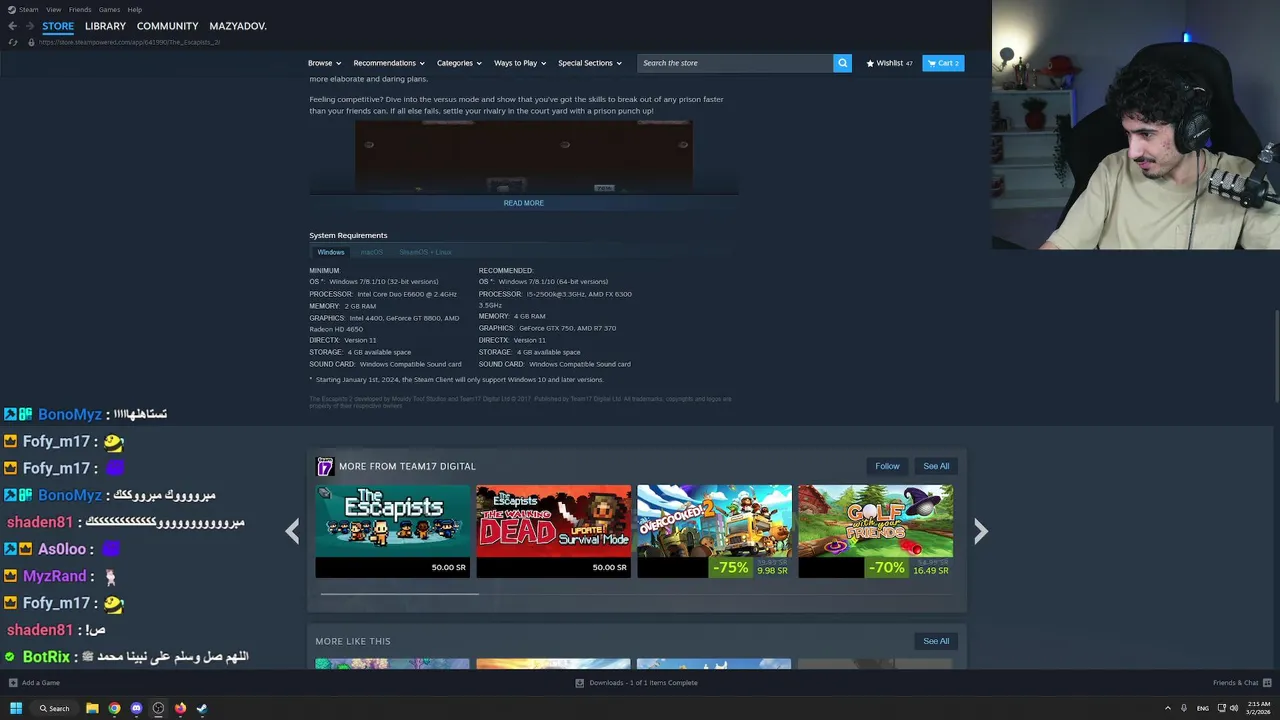This screenshot has height=720, width=1280.
Task: Follow Team17 Digital
Action: 887,466
